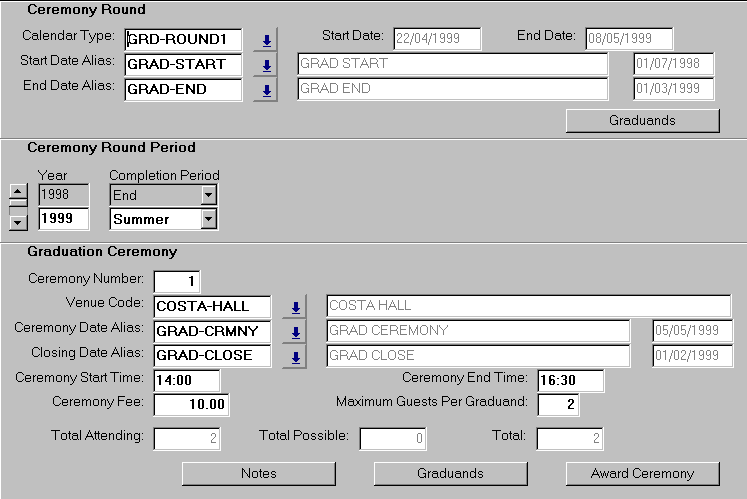Open lookup arrow beside Venue Code field
This screenshot has width=747, height=499.
[295, 307]
